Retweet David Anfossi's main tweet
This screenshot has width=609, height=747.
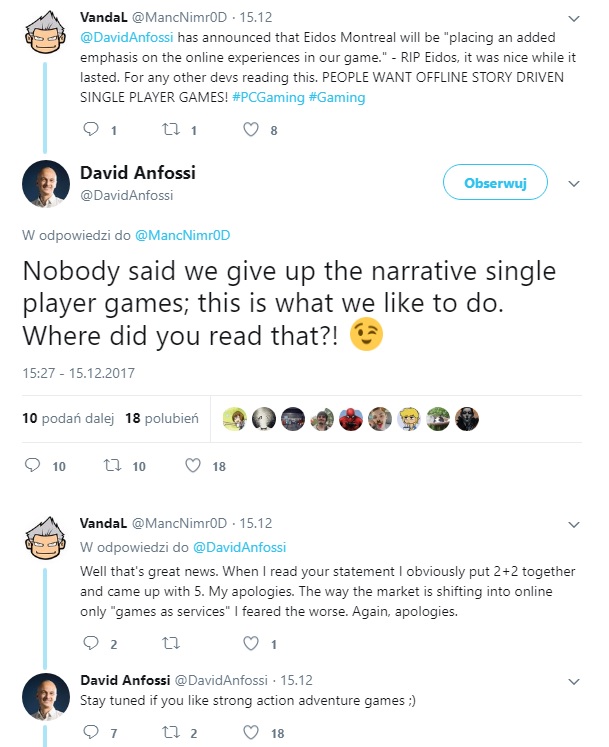[111, 466]
